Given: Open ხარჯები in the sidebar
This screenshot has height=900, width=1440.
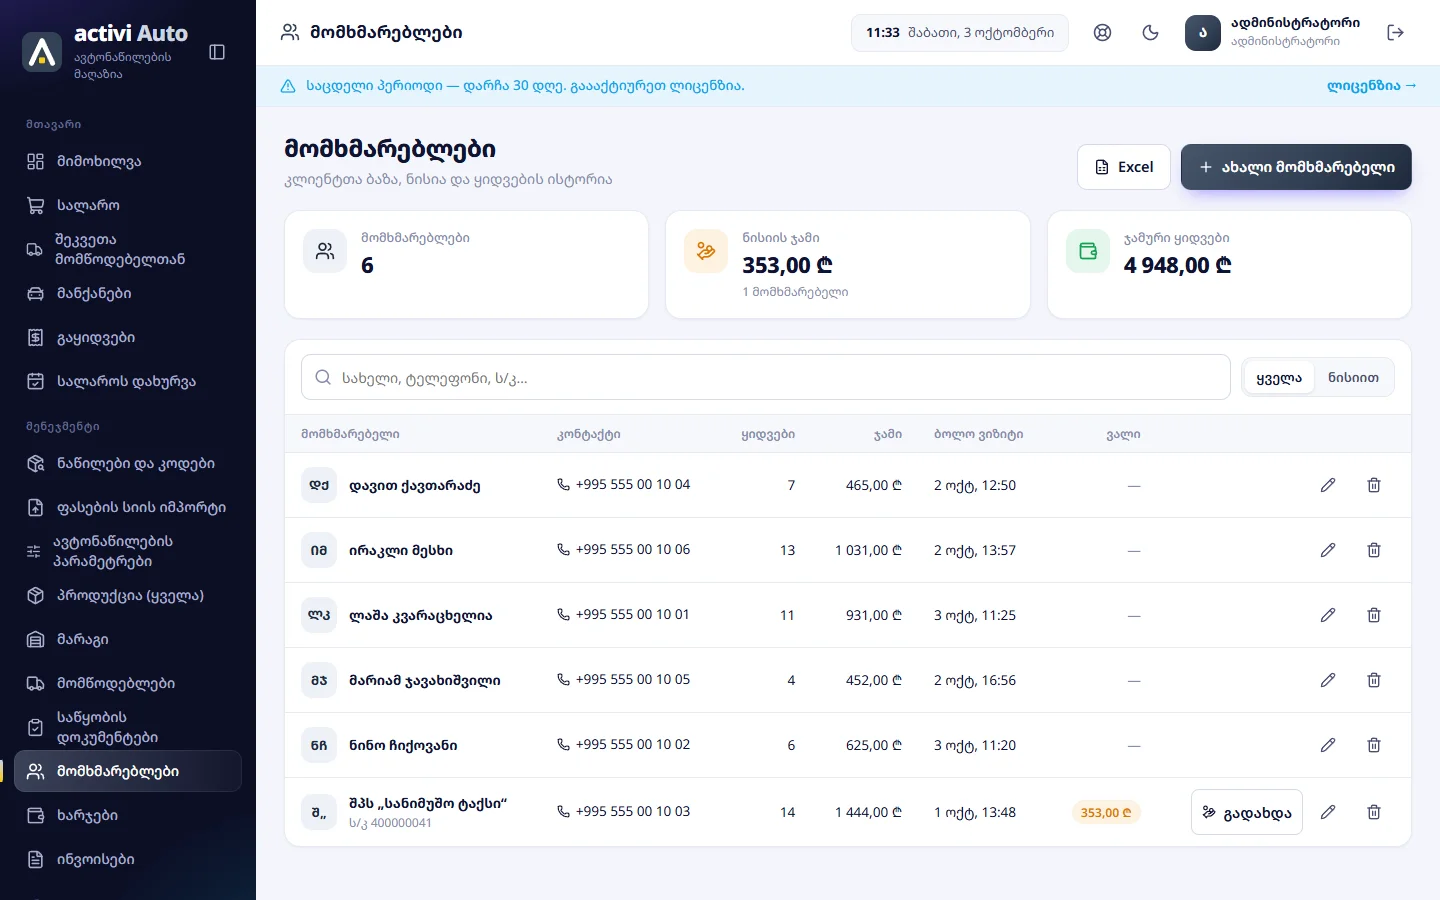Looking at the screenshot, I should click(128, 816).
